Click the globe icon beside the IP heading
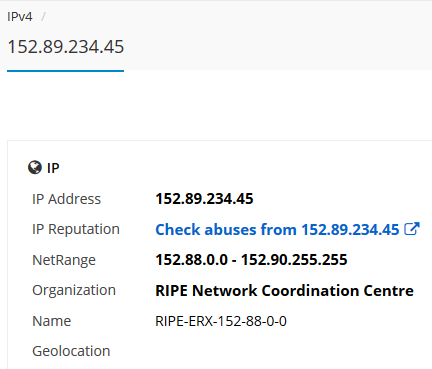This screenshot has height=369, width=432. click(x=35, y=168)
